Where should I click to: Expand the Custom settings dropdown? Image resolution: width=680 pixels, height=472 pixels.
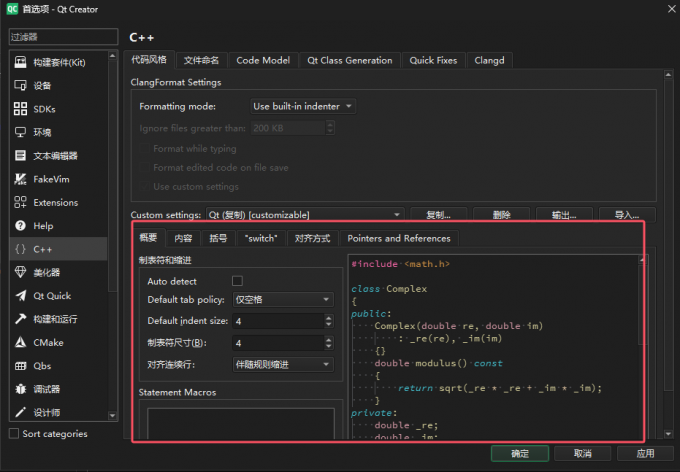point(304,215)
